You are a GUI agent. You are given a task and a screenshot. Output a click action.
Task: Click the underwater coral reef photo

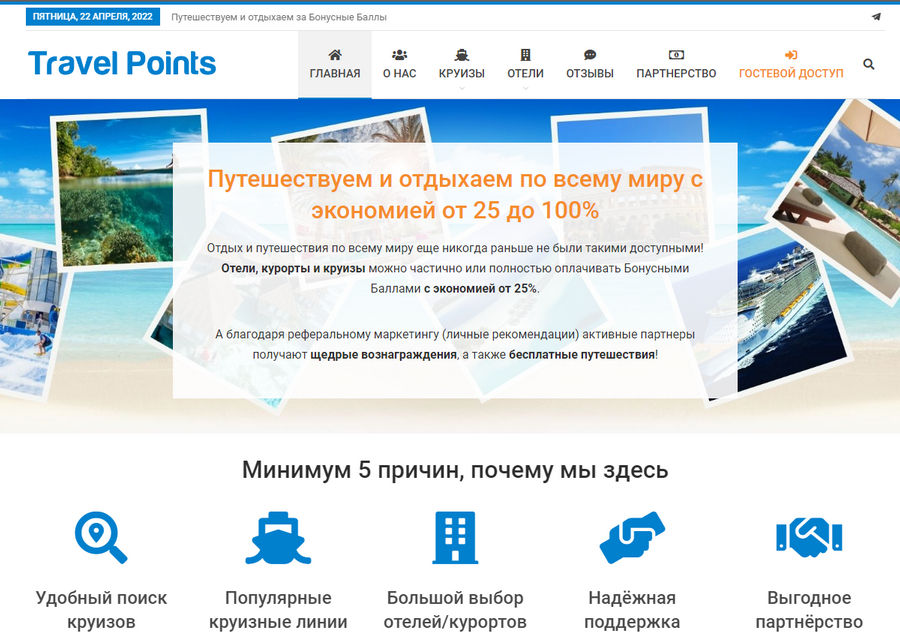[115, 189]
